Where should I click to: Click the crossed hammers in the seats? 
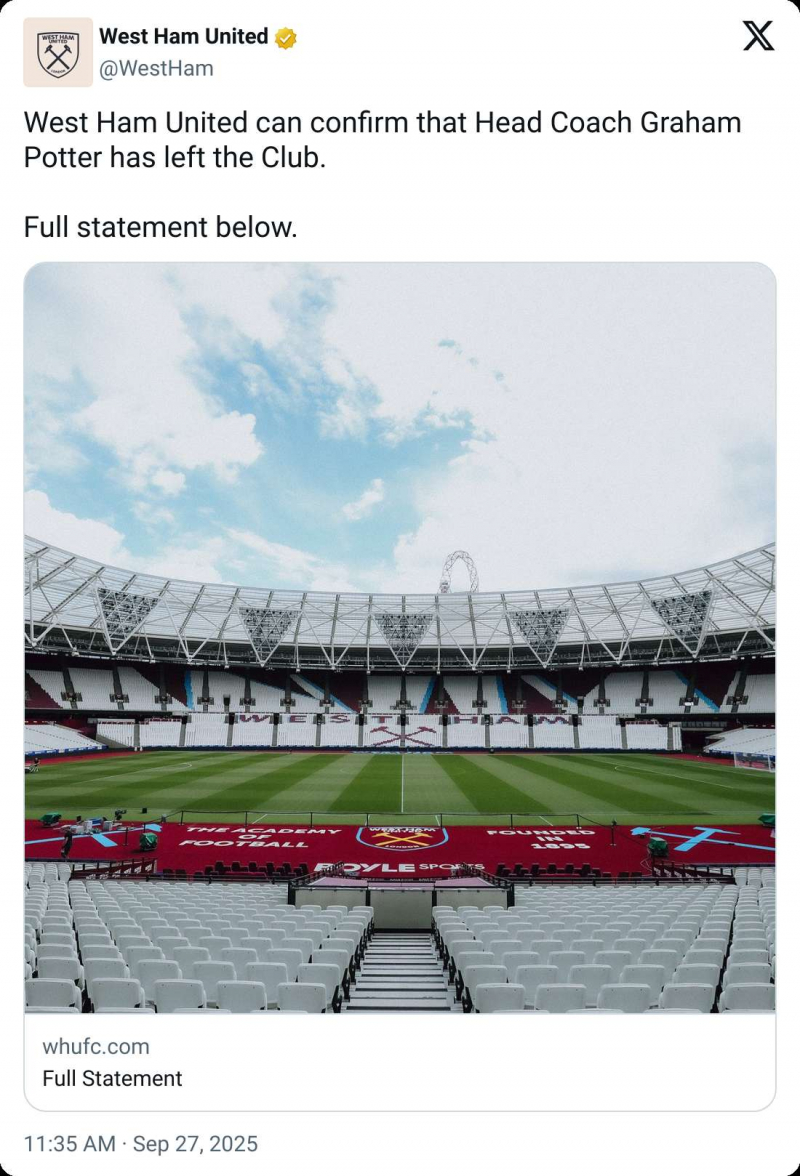point(401,737)
